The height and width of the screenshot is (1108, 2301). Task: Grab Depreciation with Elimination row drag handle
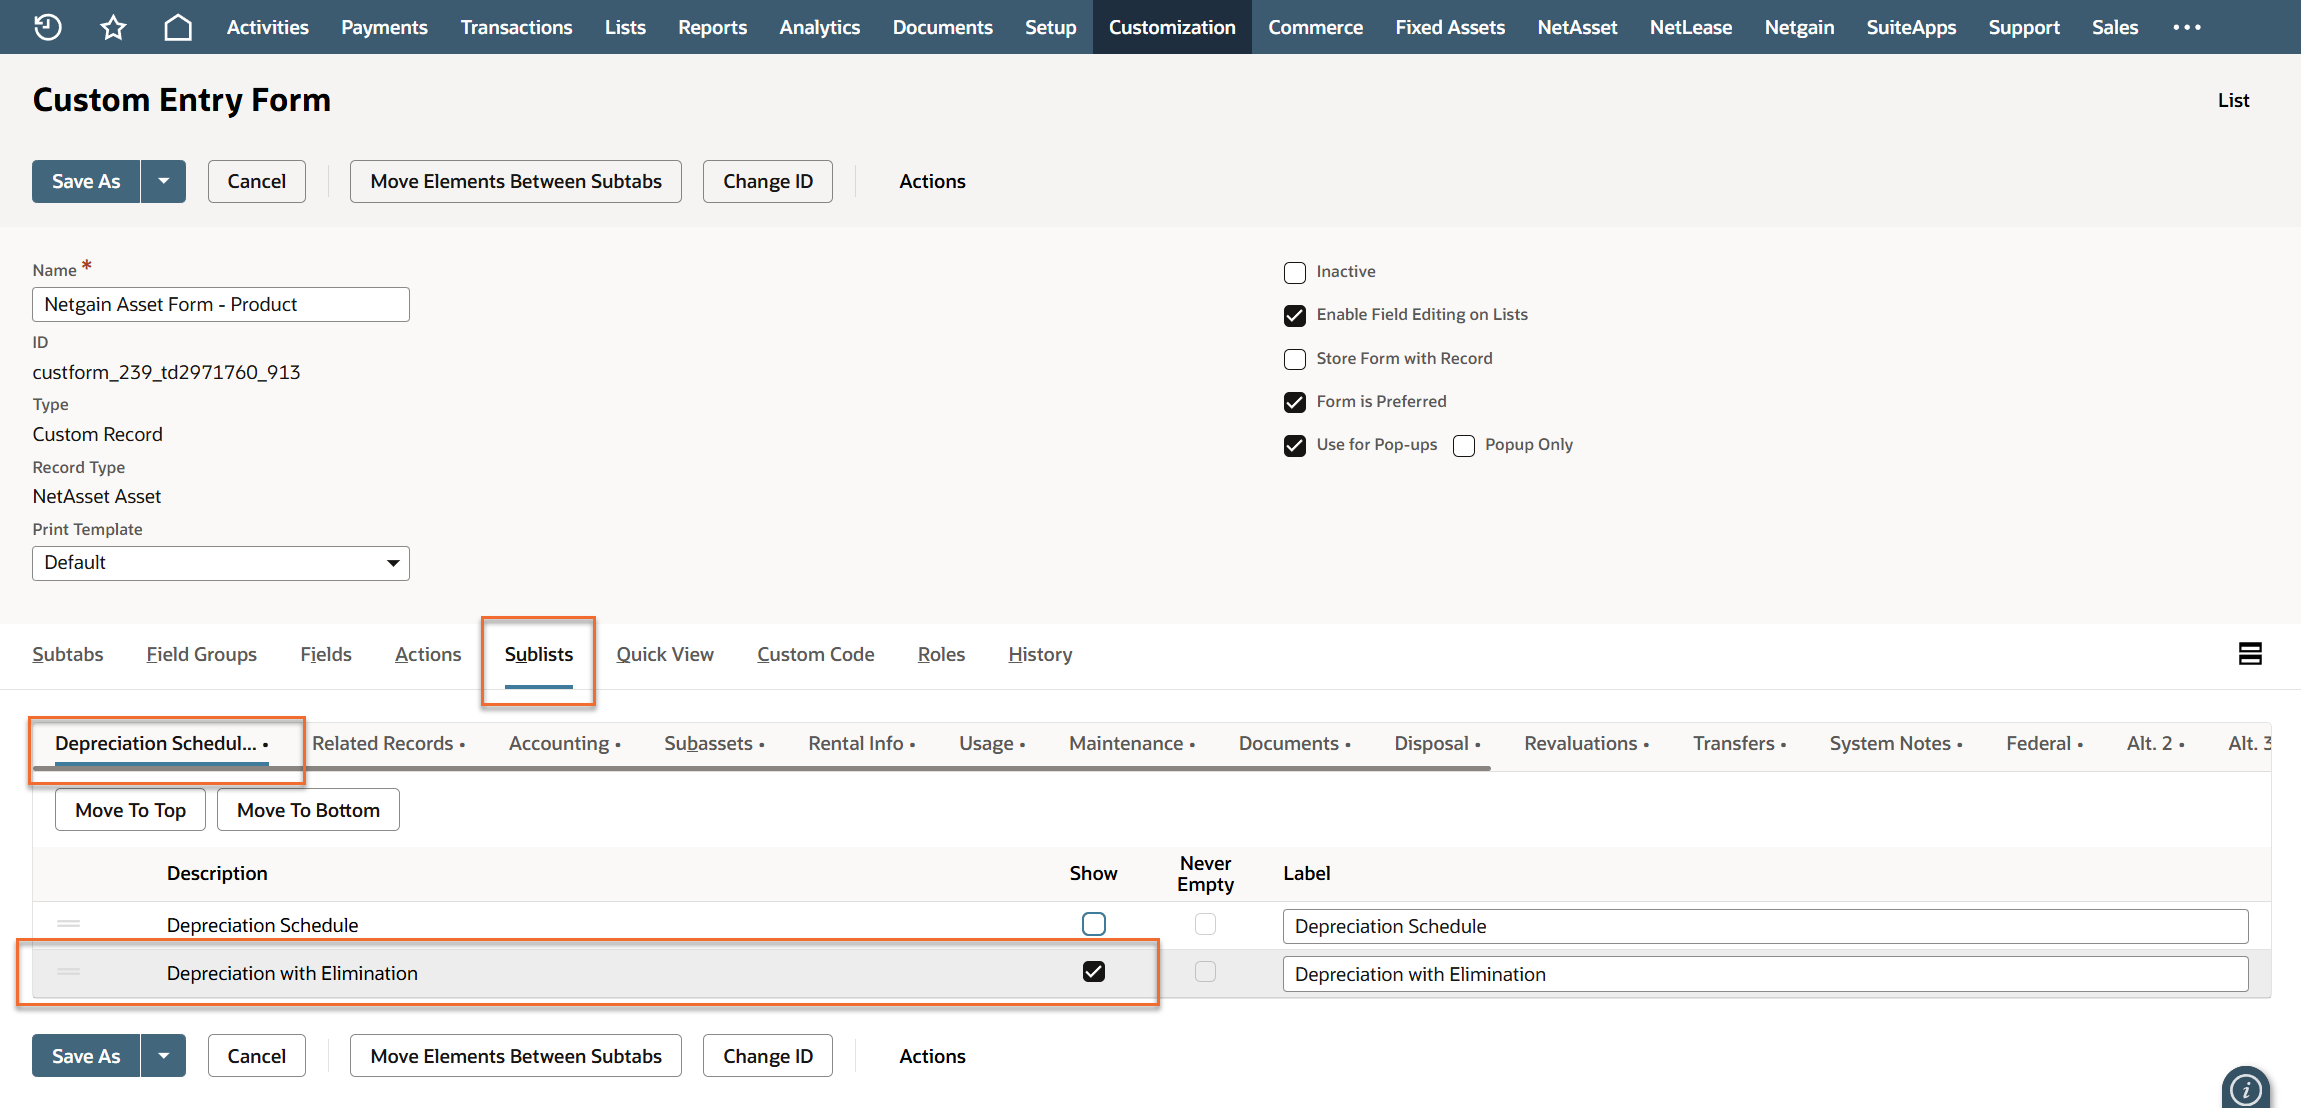(68, 972)
